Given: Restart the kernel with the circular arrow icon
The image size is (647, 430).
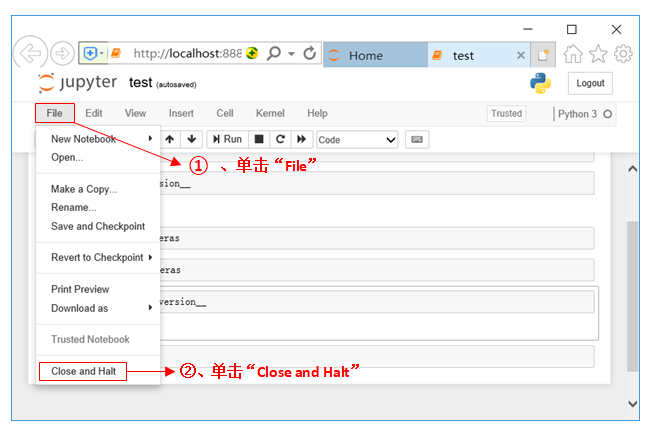Looking at the screenshot, I should point(280,139).
